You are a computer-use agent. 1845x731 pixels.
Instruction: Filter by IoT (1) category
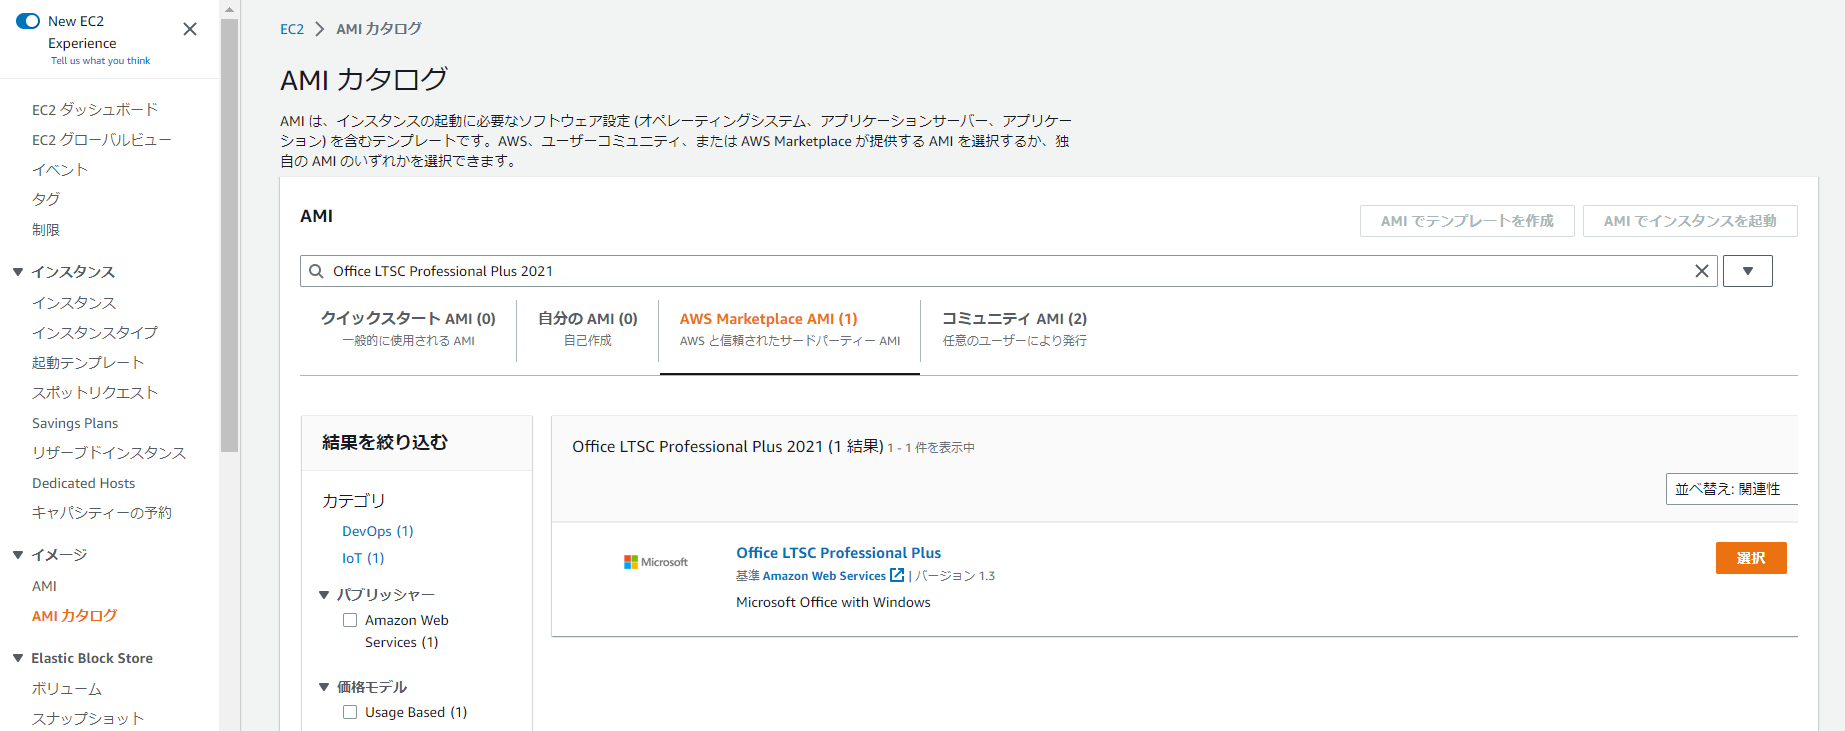(363, 558)
